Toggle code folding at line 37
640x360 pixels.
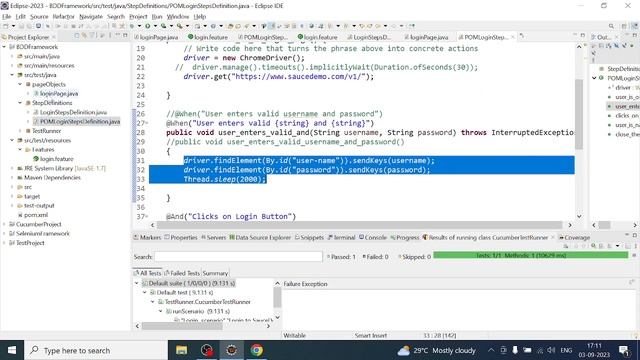[x=147, y=217]
